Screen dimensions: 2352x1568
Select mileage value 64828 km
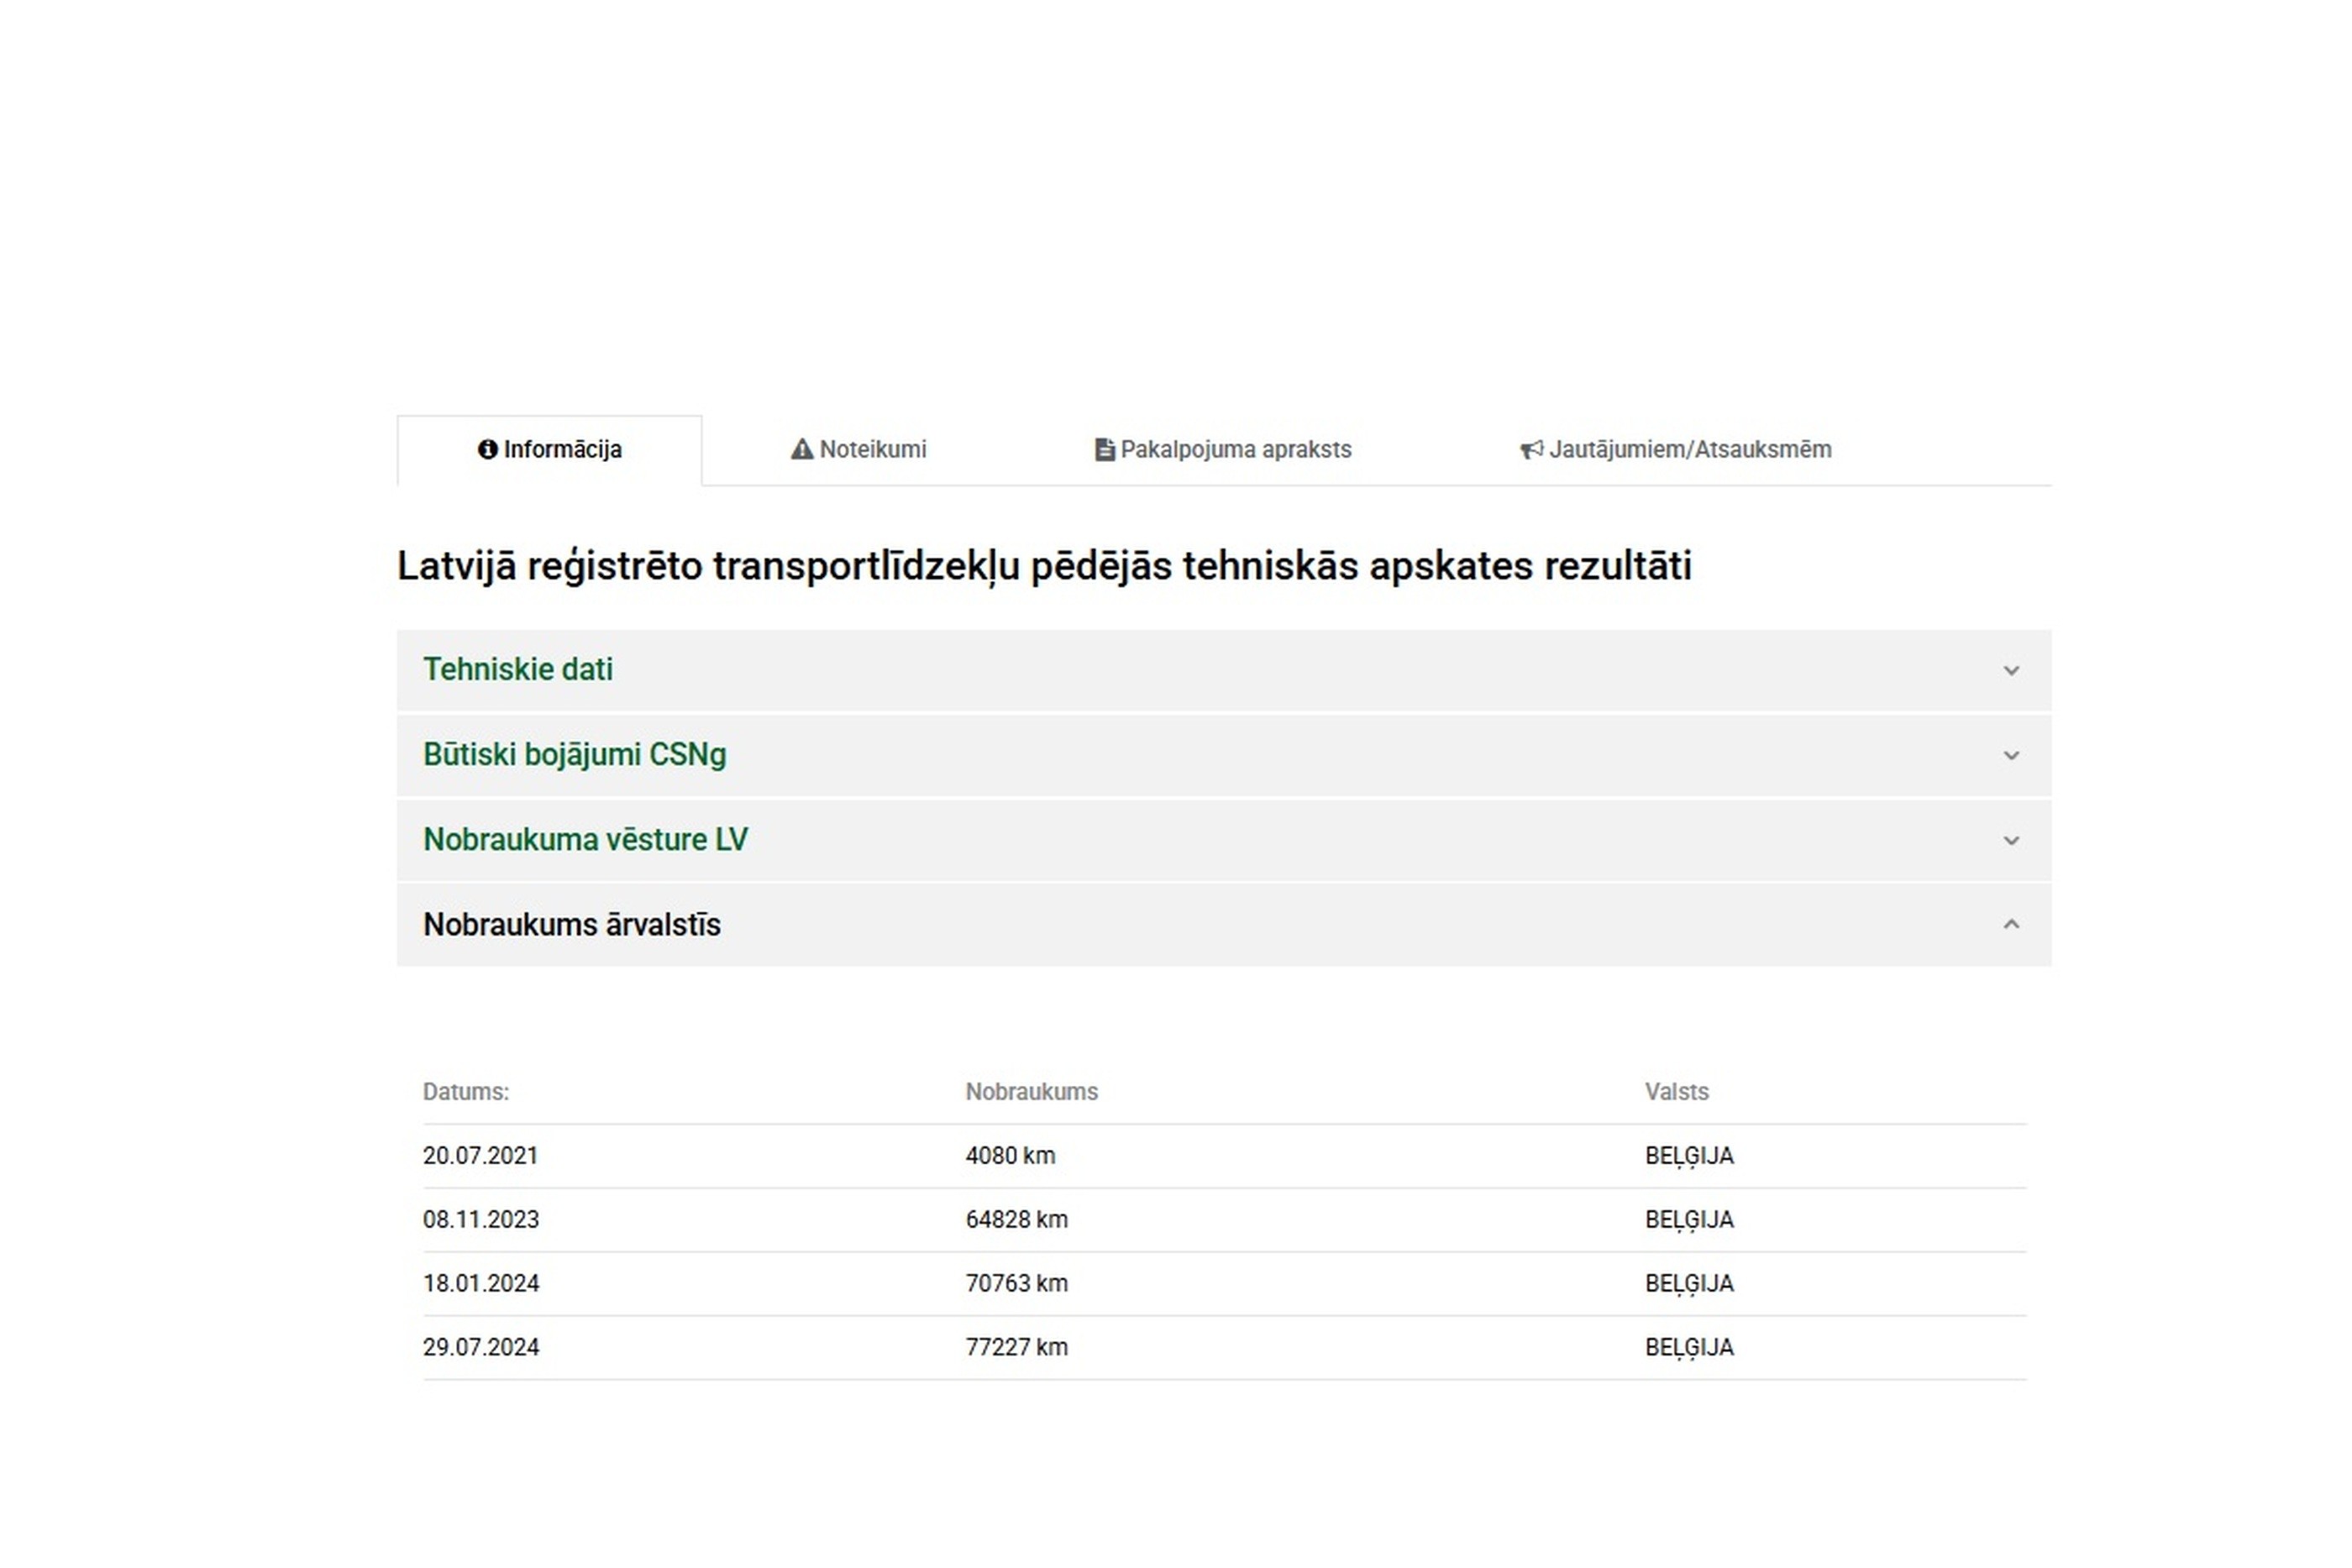1017,1220
